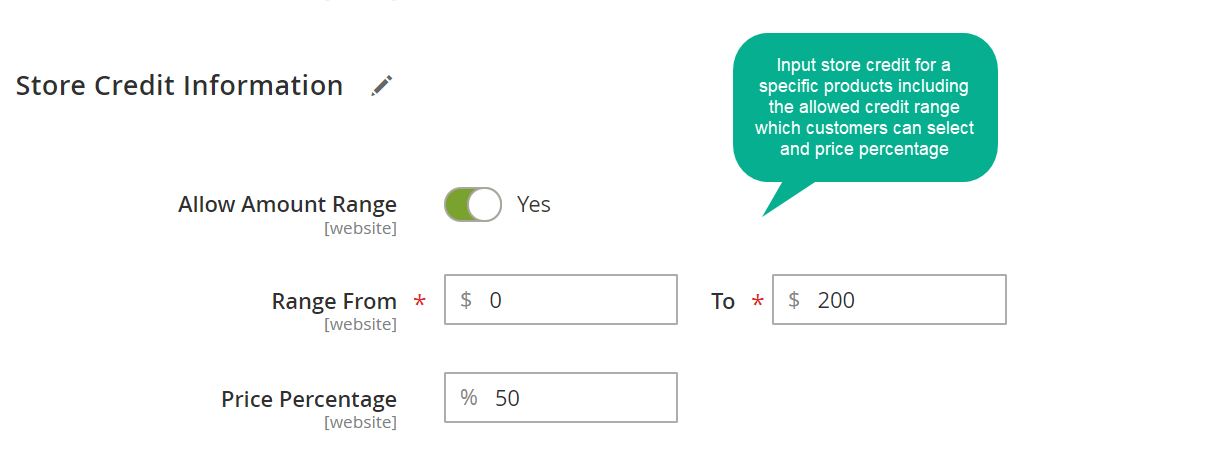Click the Allow Amount Range label

tap(288, 204)
